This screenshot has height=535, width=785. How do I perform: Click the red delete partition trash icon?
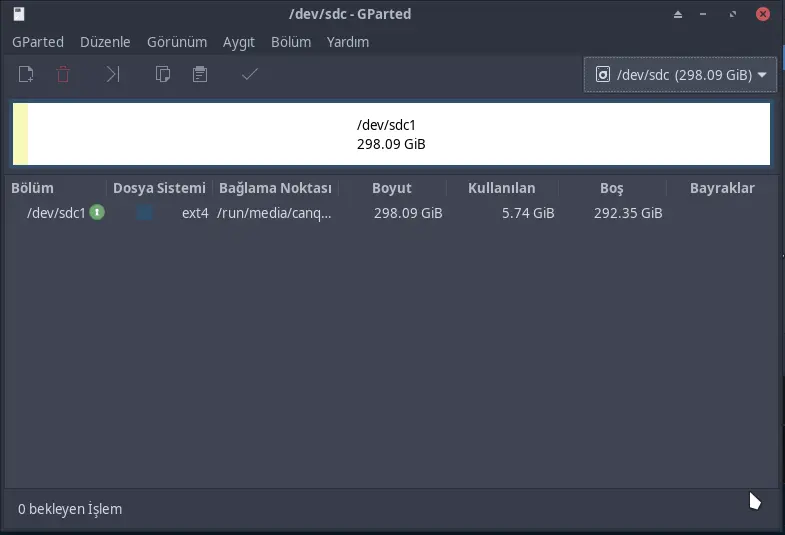63,75
